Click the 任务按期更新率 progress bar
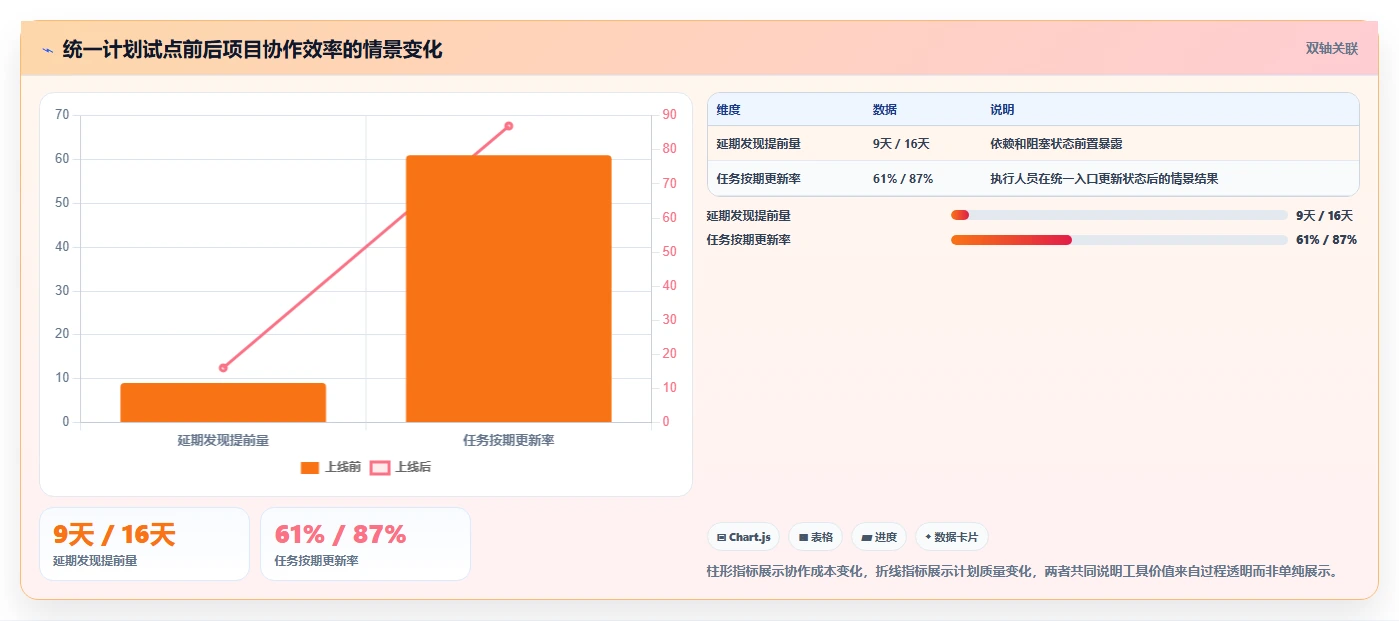The image size is (1399, 621). pyautogui.click(x=1119, y=240)
